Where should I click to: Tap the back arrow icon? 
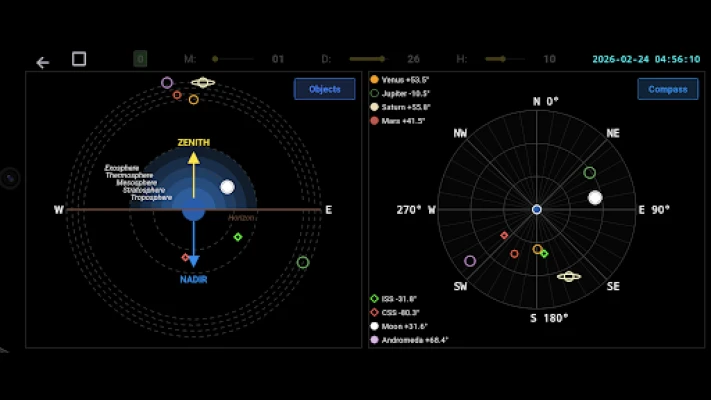(x=43, y=62)
